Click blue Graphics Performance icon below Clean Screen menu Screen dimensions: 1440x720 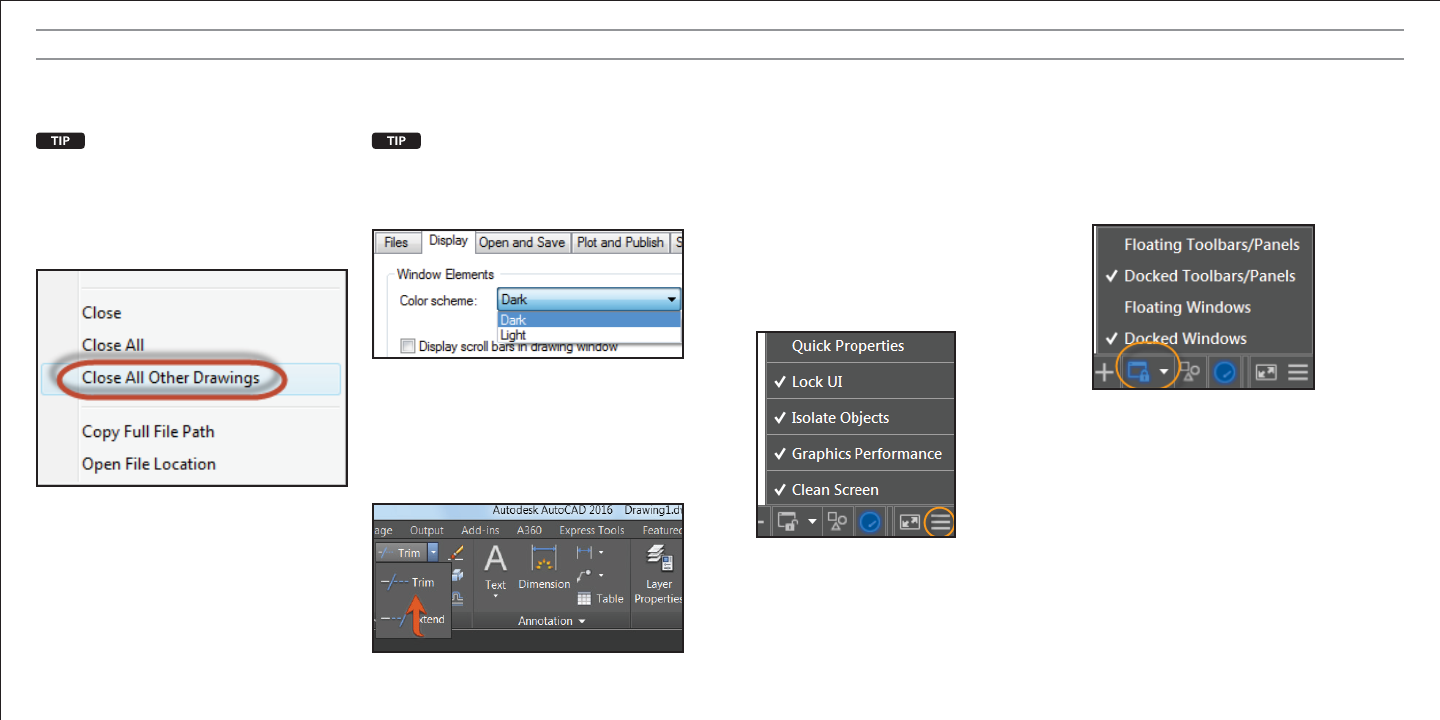(869, 522)
